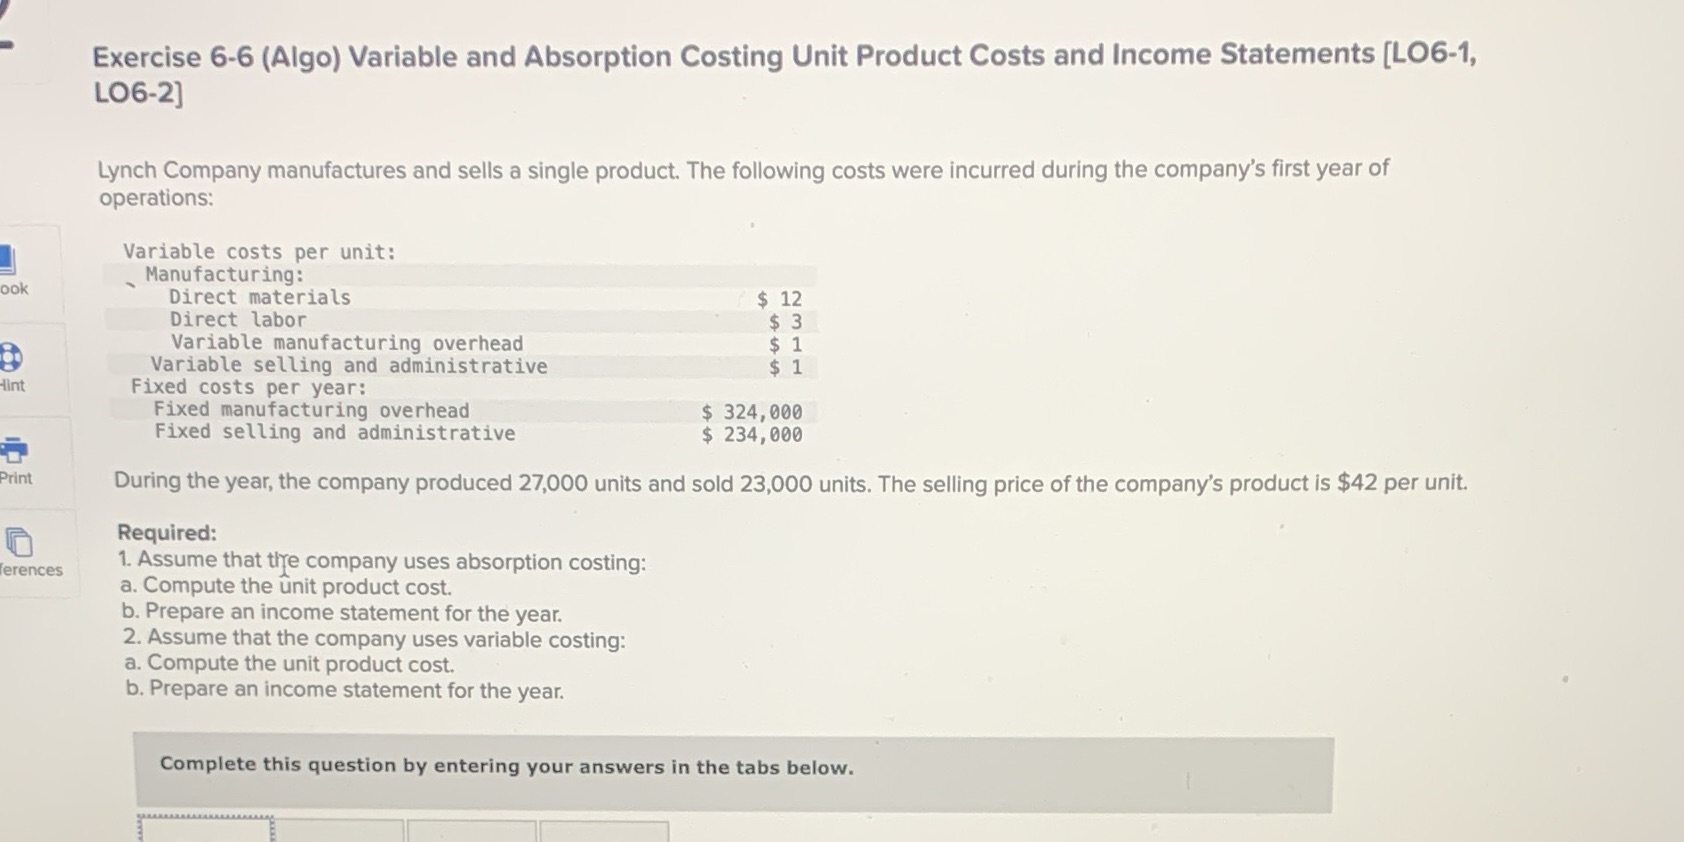The width and height of the screenshot is (1684, 842).
Task: Click the Direct materials $12 value
Action: tap(778, 297)
